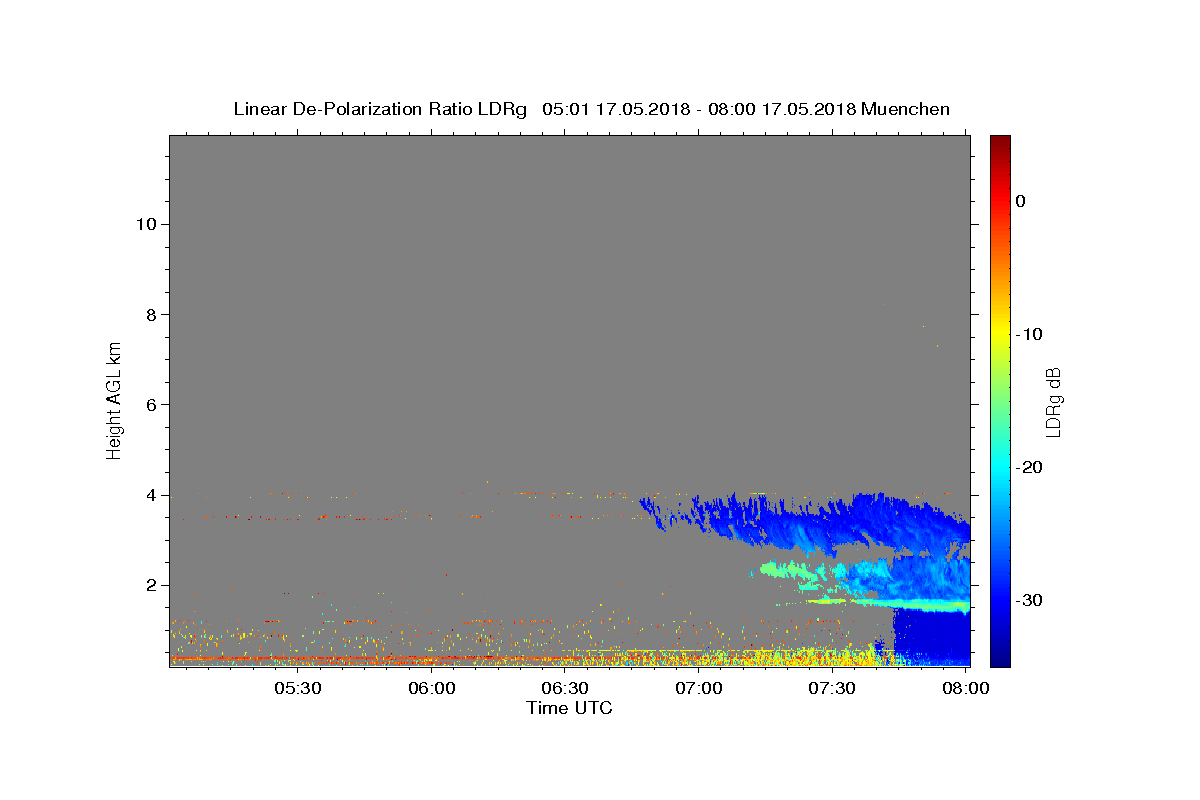Screen dimensions: 1200x800
Task: Click the dark blue bottom of the colorbar
Action: point(1000,655)
